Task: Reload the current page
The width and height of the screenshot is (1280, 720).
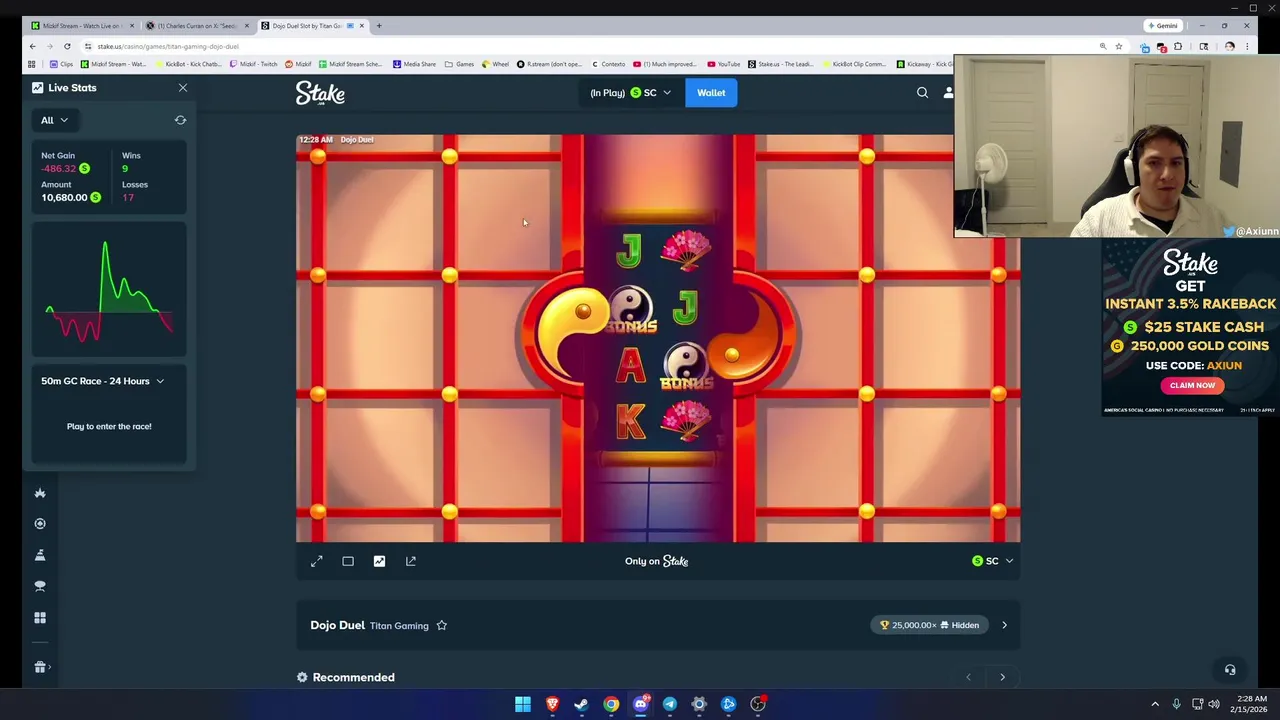Action: pyautogui.click(x=67, y=46)
